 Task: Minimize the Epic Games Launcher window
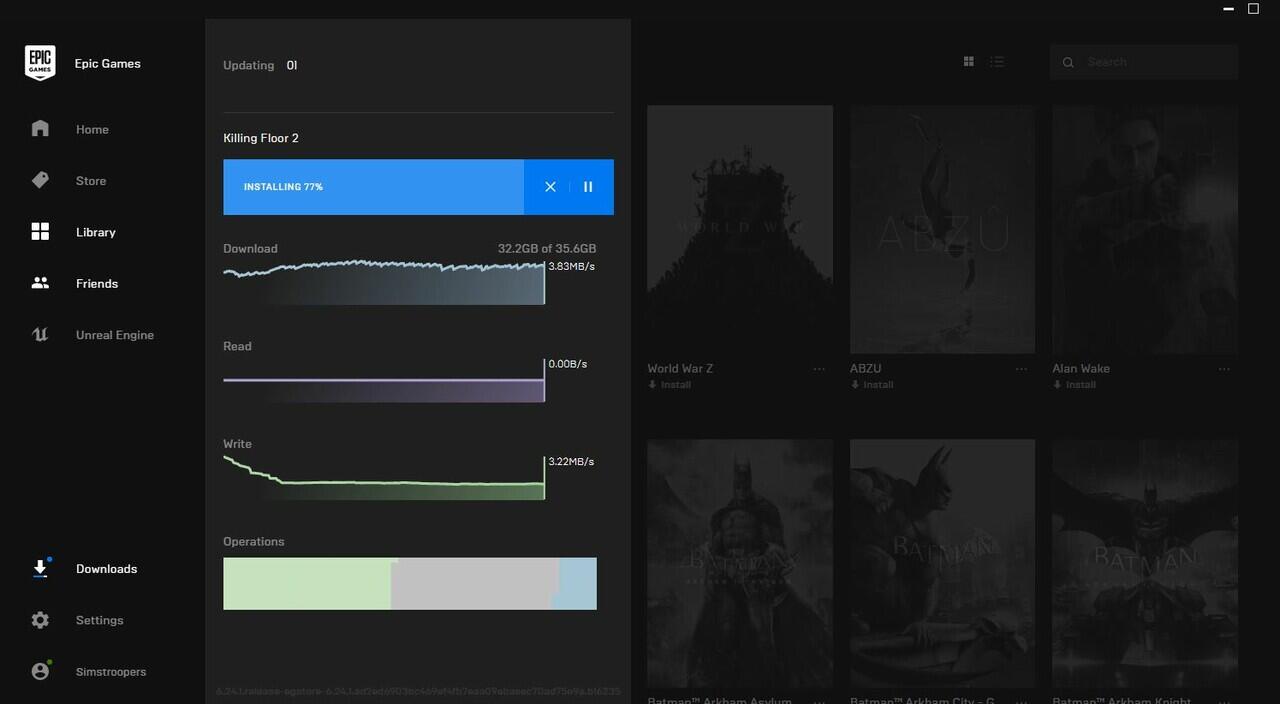pos(1229,9)
